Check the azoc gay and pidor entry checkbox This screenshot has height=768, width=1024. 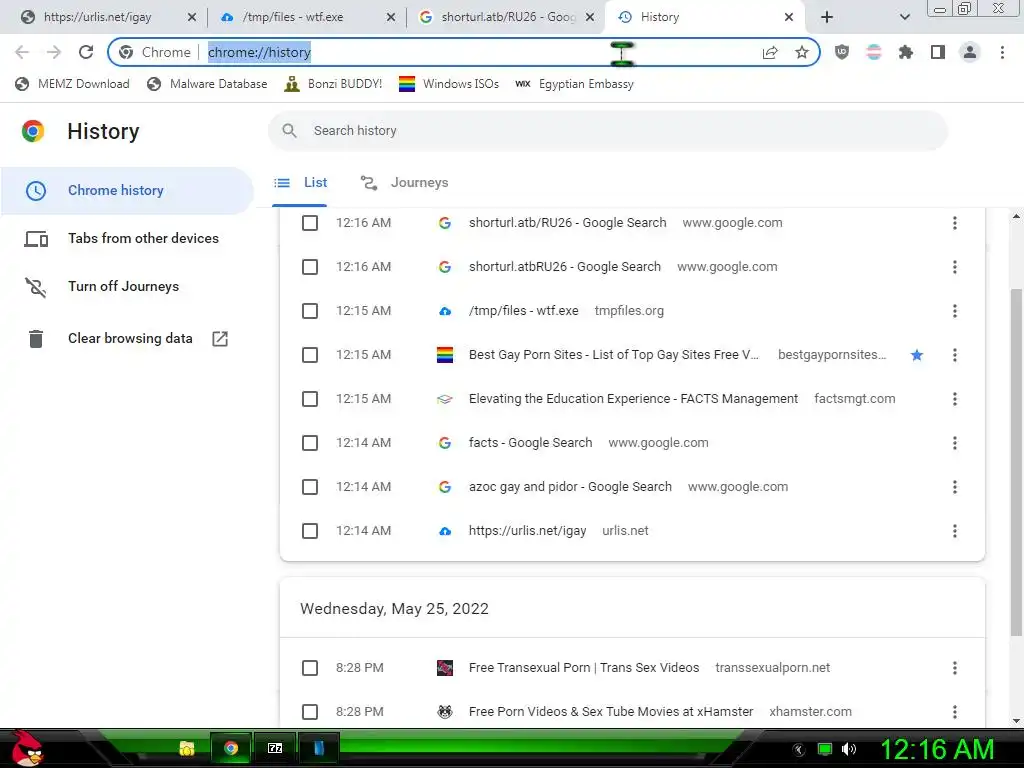click(x=310, y=487)
